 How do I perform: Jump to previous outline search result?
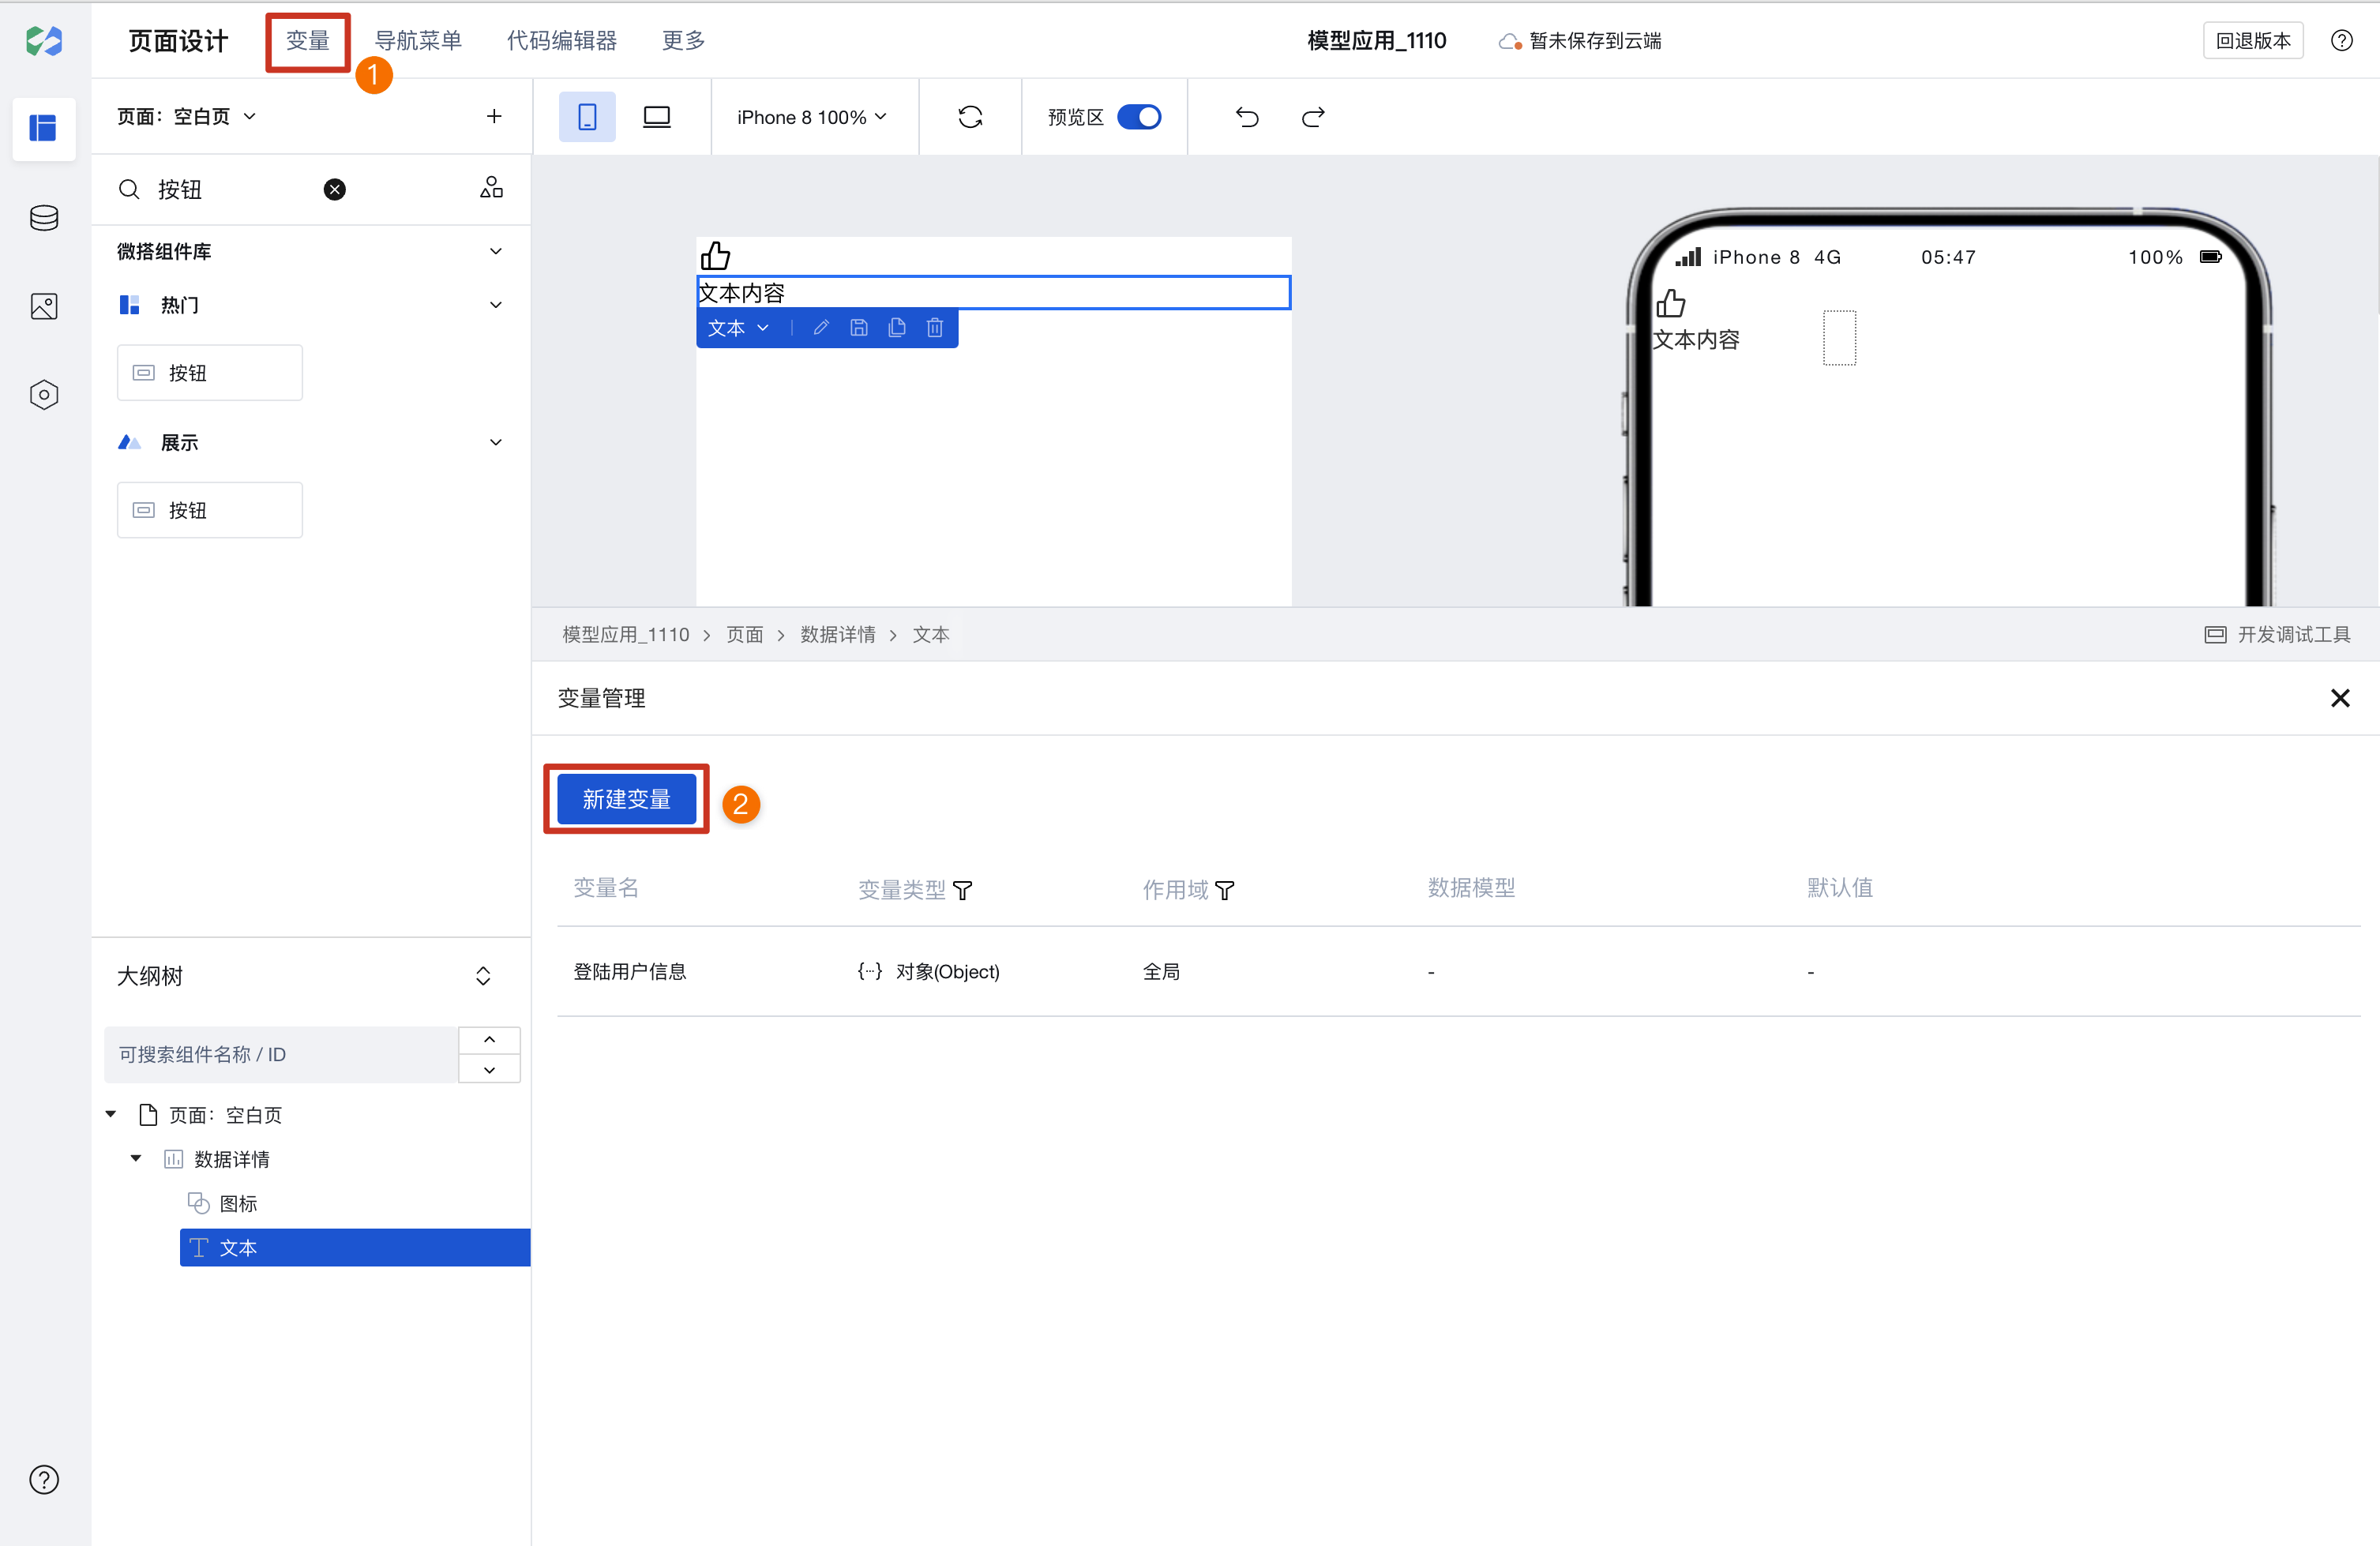(x=489, y=1040)
